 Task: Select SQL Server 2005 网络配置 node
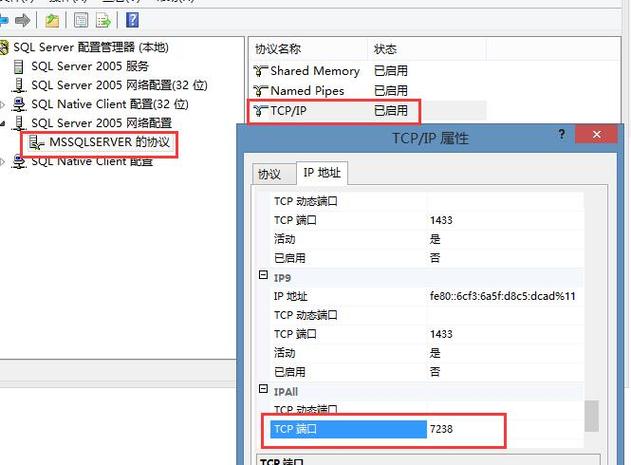click(x=101, y=123)
